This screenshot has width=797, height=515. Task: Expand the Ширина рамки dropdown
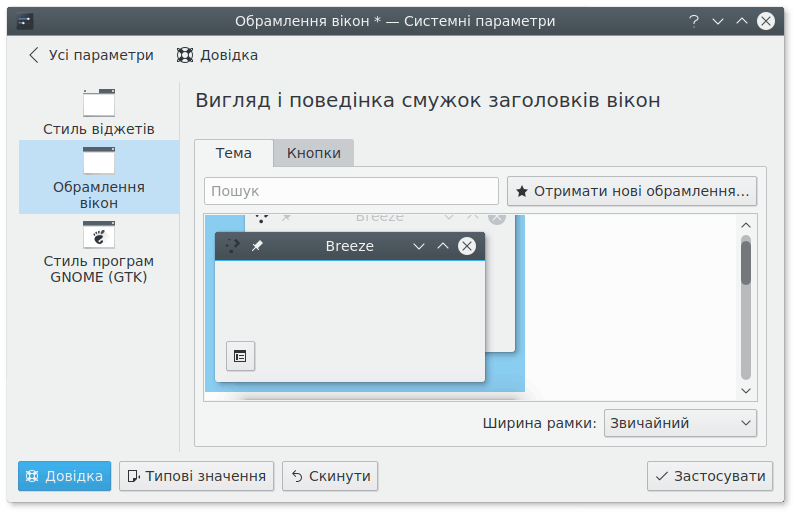coord(680,423)
